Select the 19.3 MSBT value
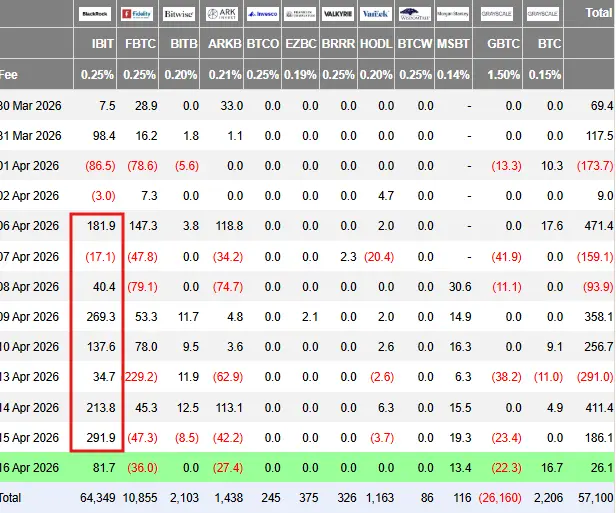 (460, 438)
